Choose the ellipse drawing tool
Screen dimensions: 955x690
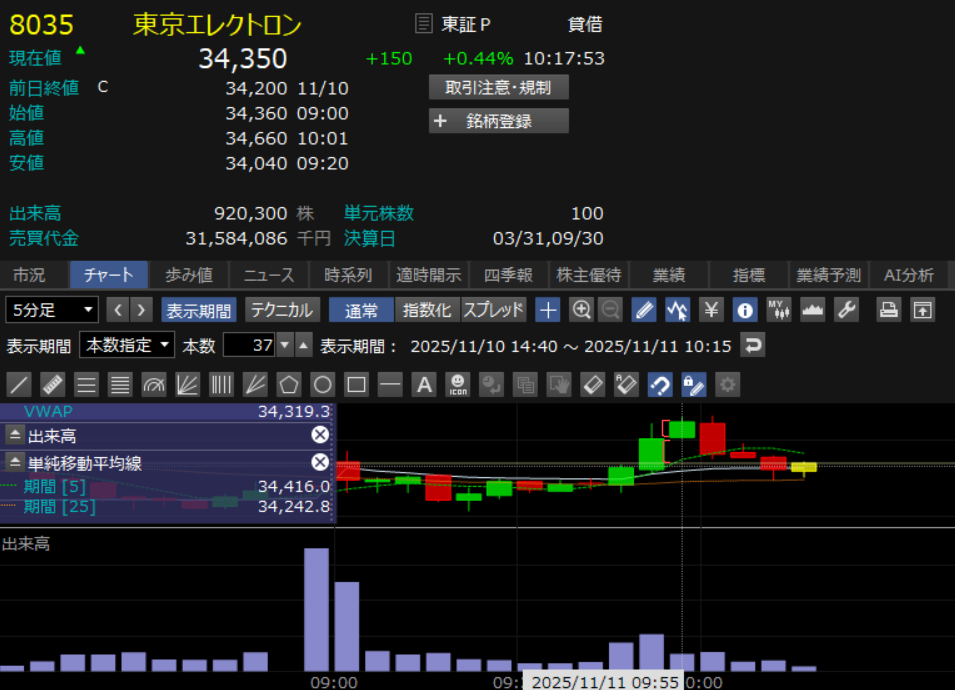(322, 384)
